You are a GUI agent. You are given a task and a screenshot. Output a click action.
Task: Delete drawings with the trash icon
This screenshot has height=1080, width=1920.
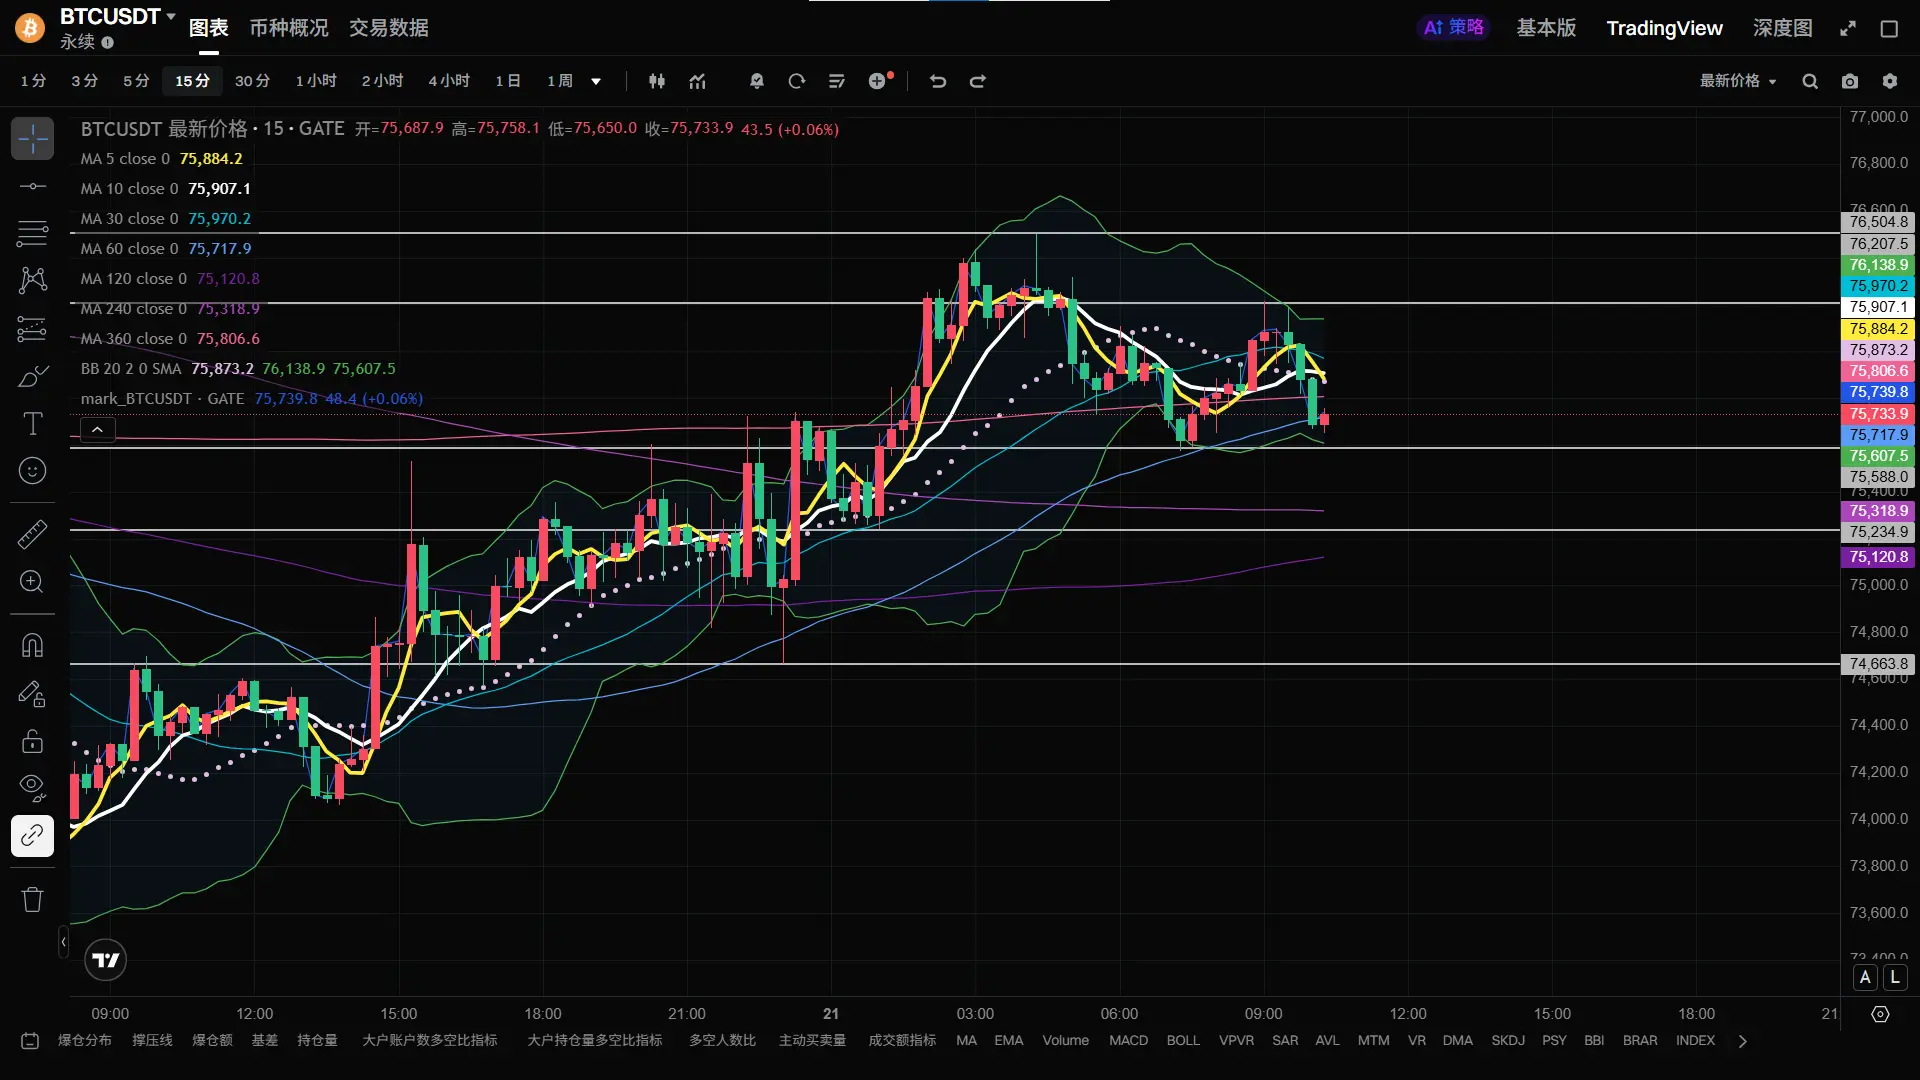click(x=32, y=899)
